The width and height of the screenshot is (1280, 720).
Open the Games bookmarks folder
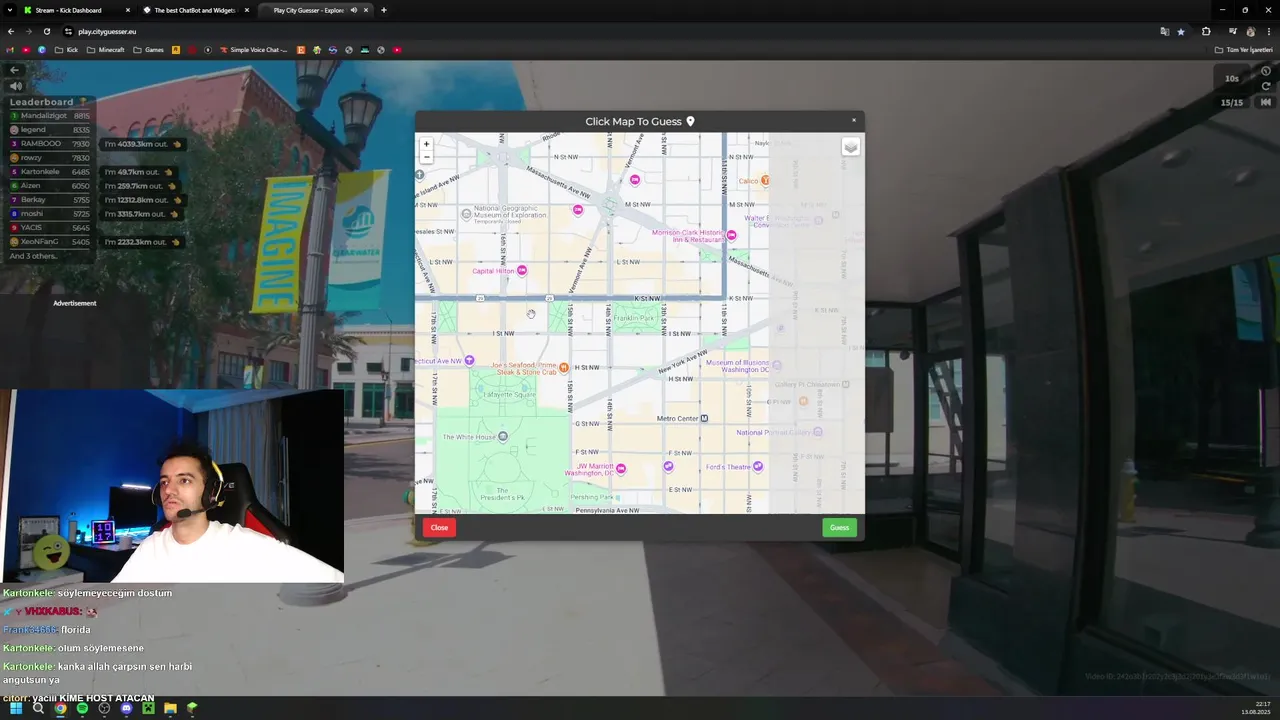coord(149,49)
